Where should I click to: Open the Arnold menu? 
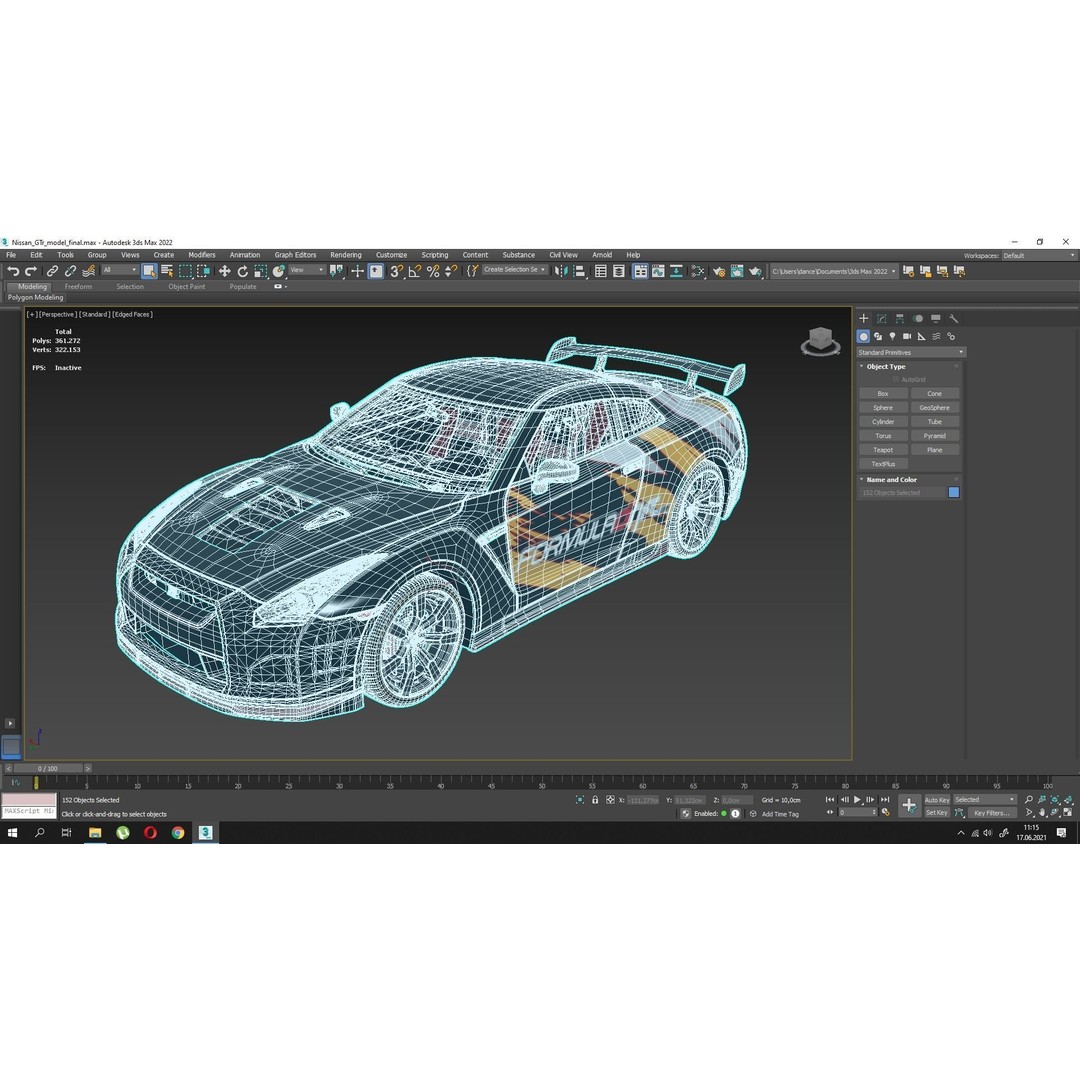point(602,255)
